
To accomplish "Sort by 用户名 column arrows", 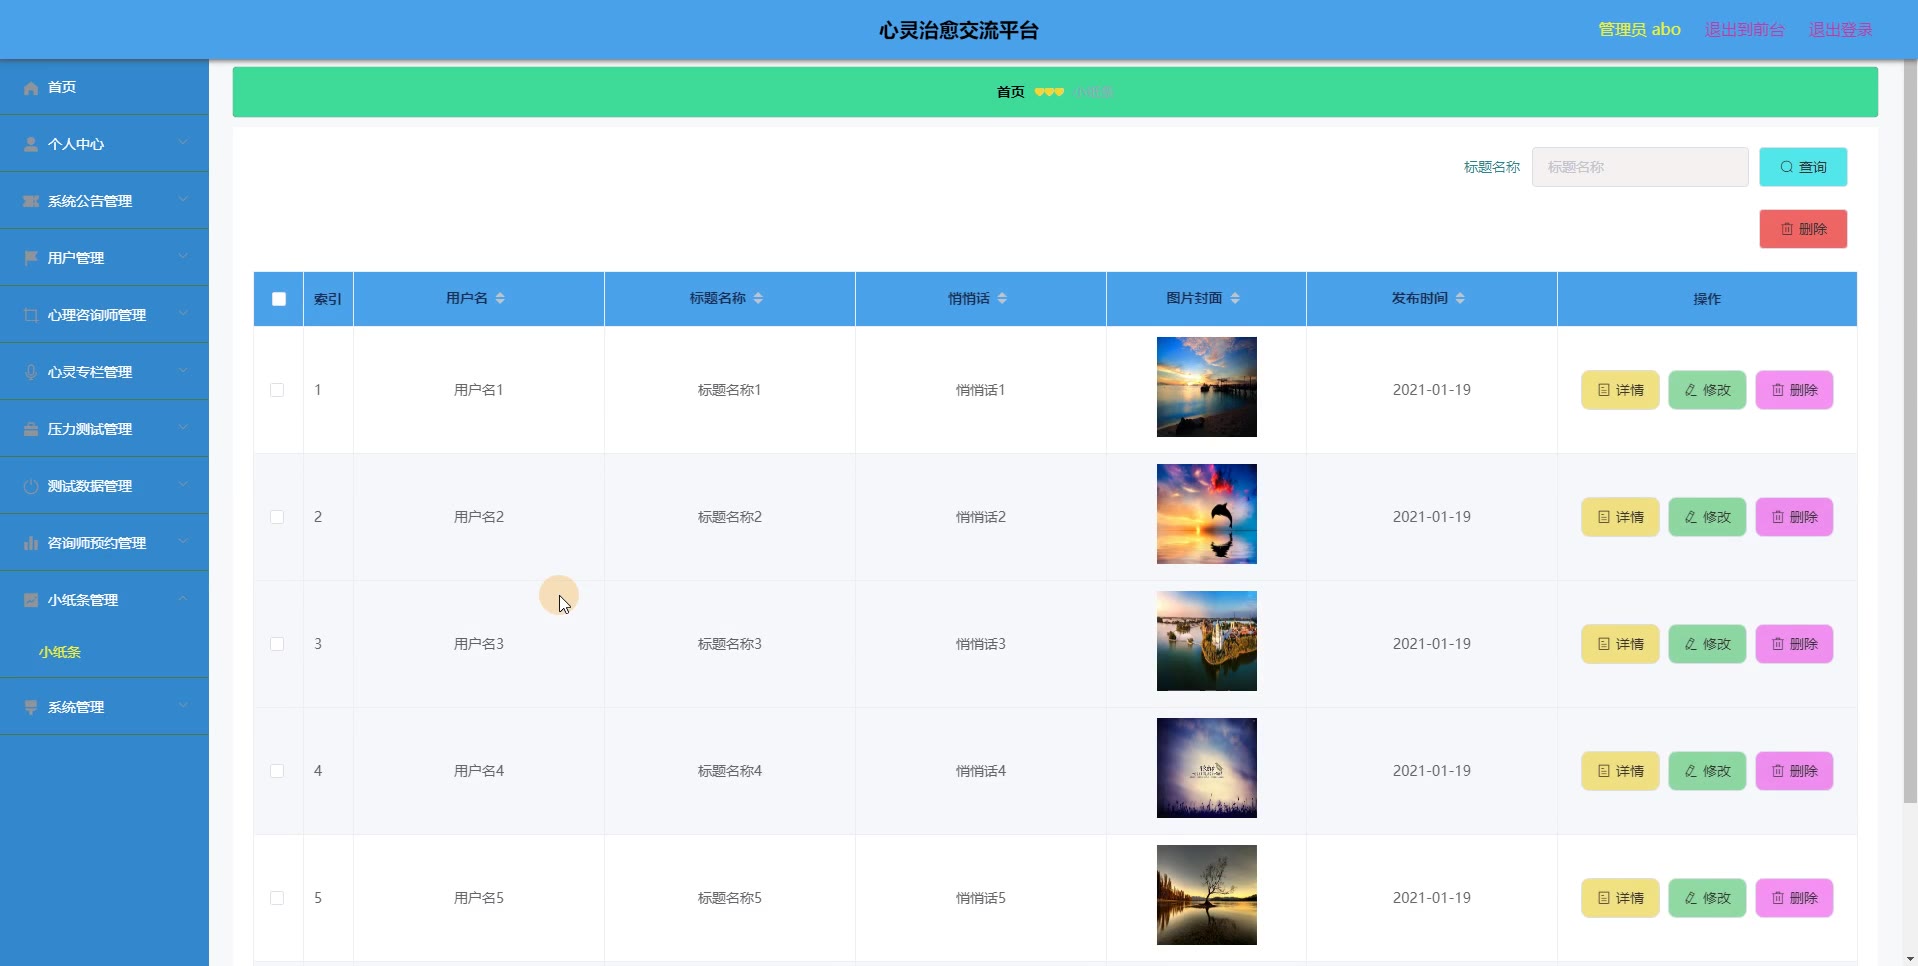I will tap(500, 298).
